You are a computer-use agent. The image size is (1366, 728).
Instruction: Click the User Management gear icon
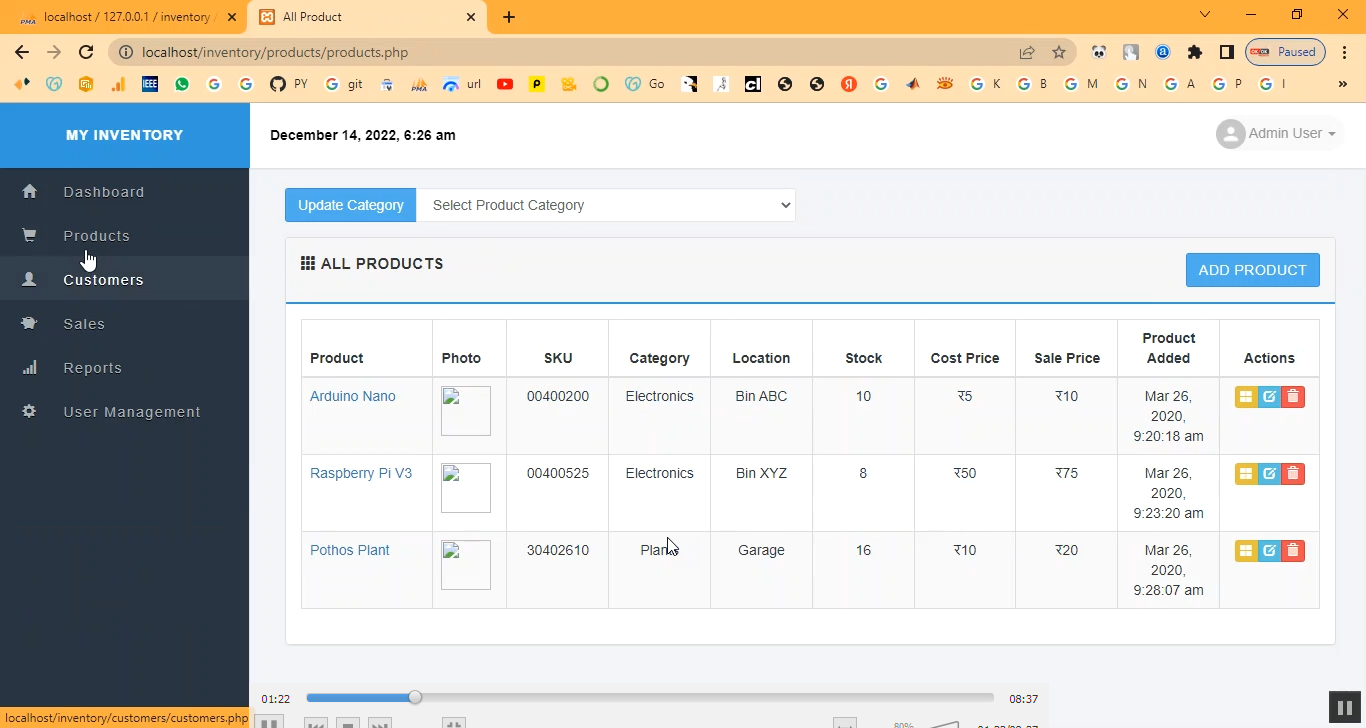point(29,412)
